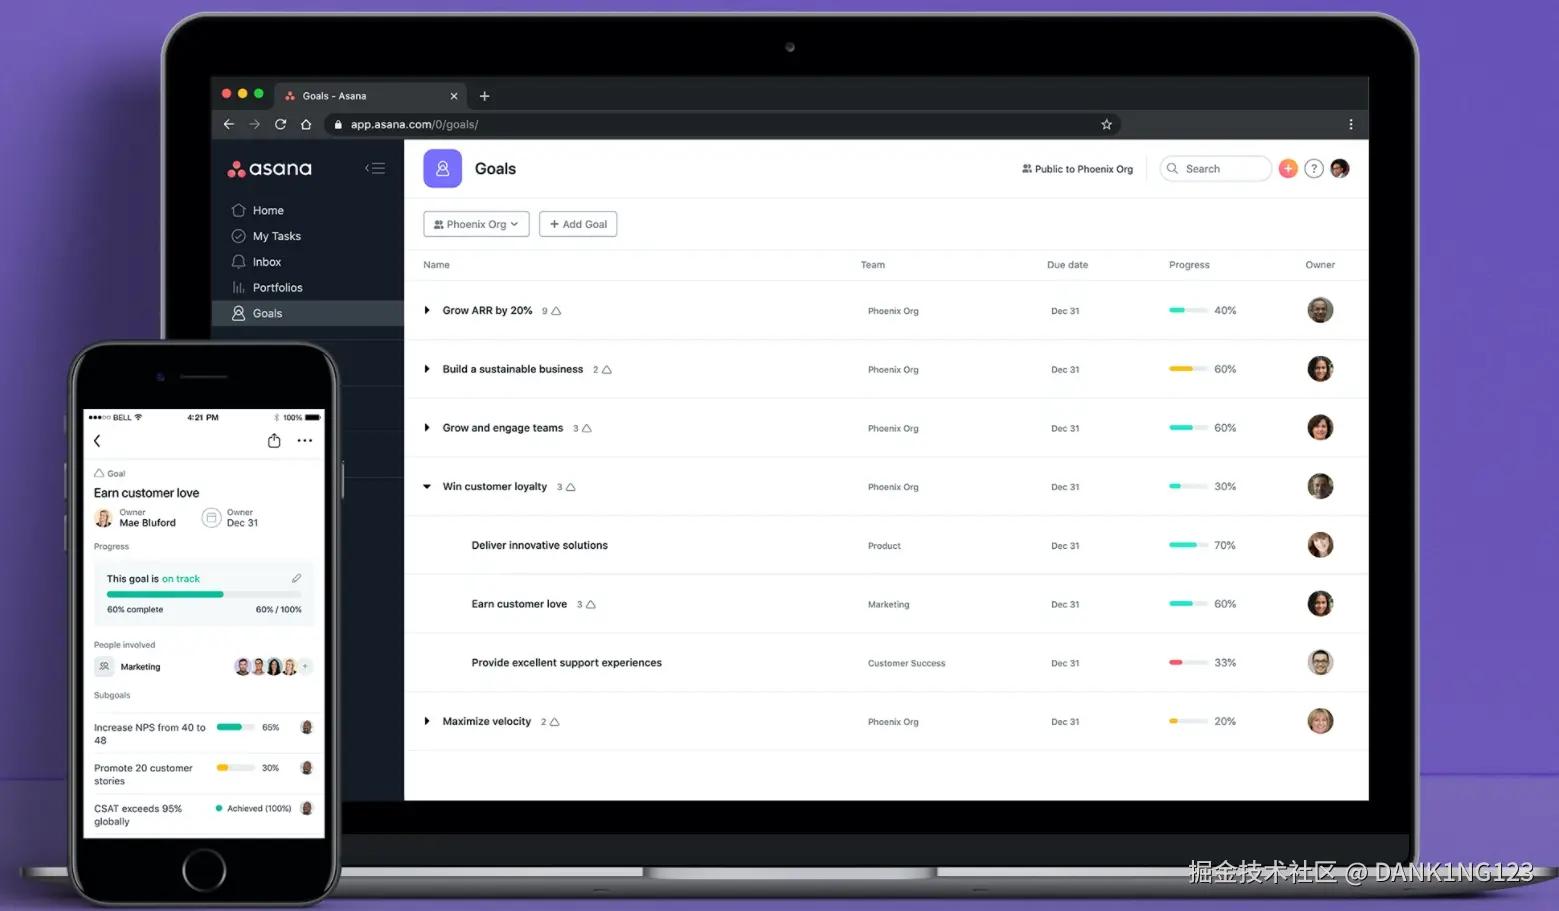This screenshot has height=911, width=1559.
Task: Click the 20% progress bar for Maximize velocity
Action: tap(1188, 721)
